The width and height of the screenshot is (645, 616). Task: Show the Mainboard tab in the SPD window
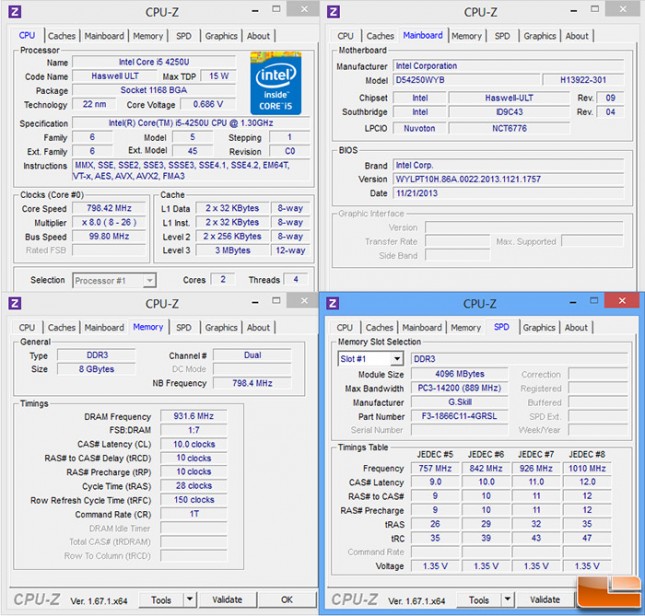pyautogui.click(x=422, y=327)
